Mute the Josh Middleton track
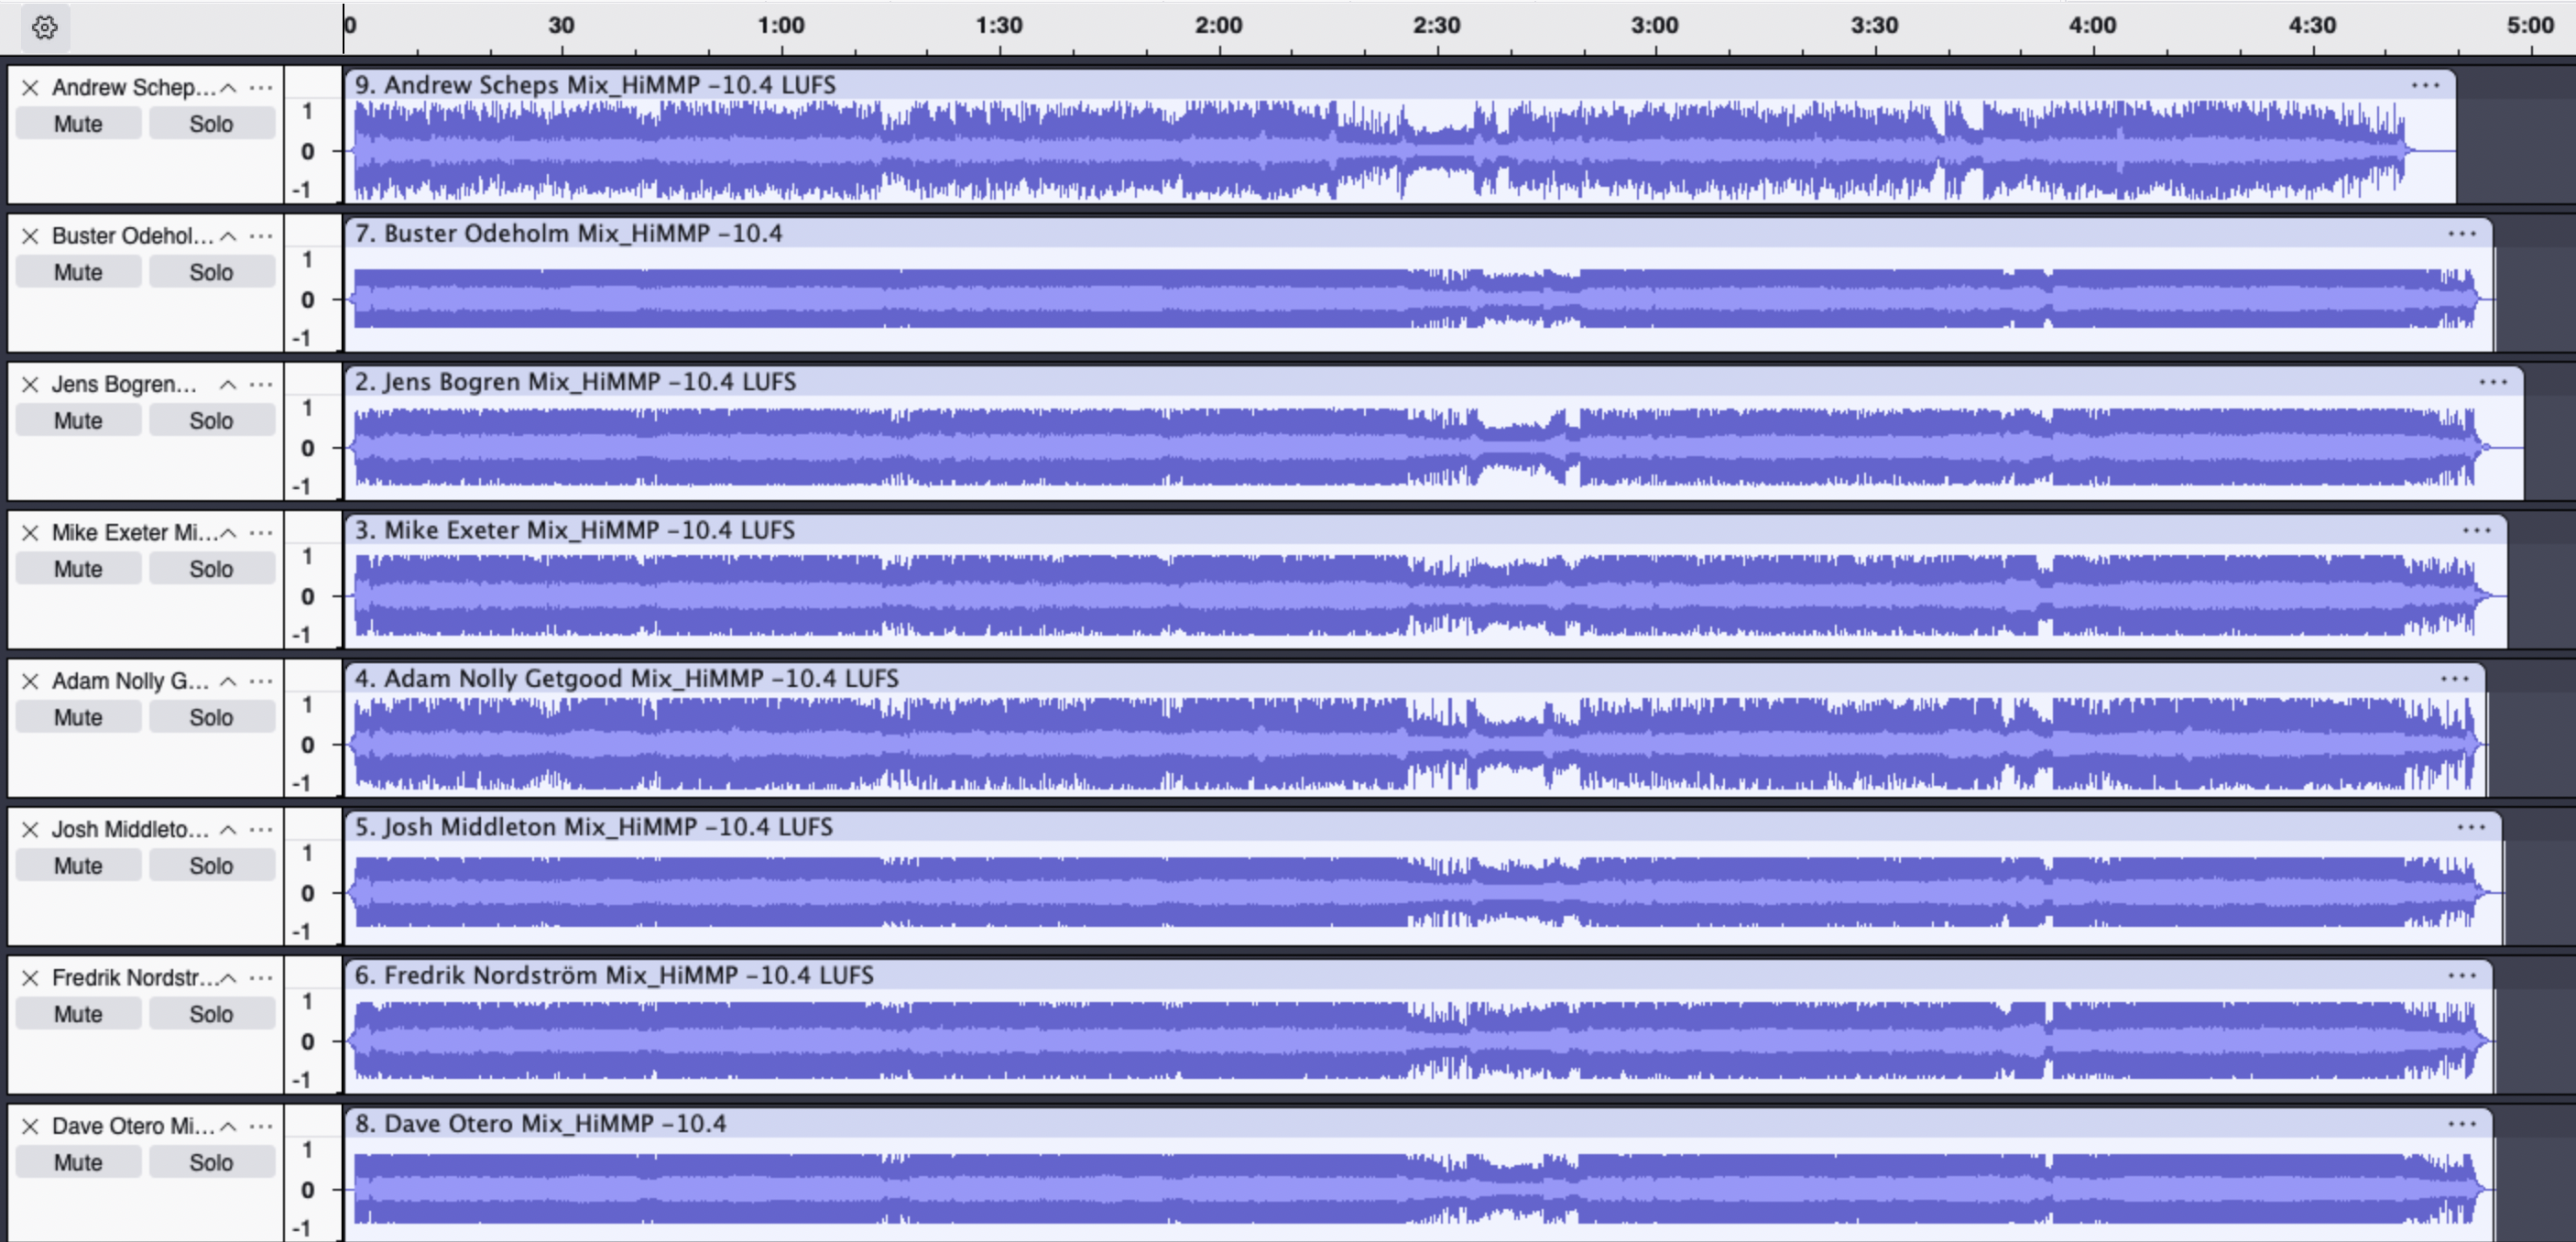Image resolution: width=2576 pixels, height=1242 pixels. click(x=78, y=866)
